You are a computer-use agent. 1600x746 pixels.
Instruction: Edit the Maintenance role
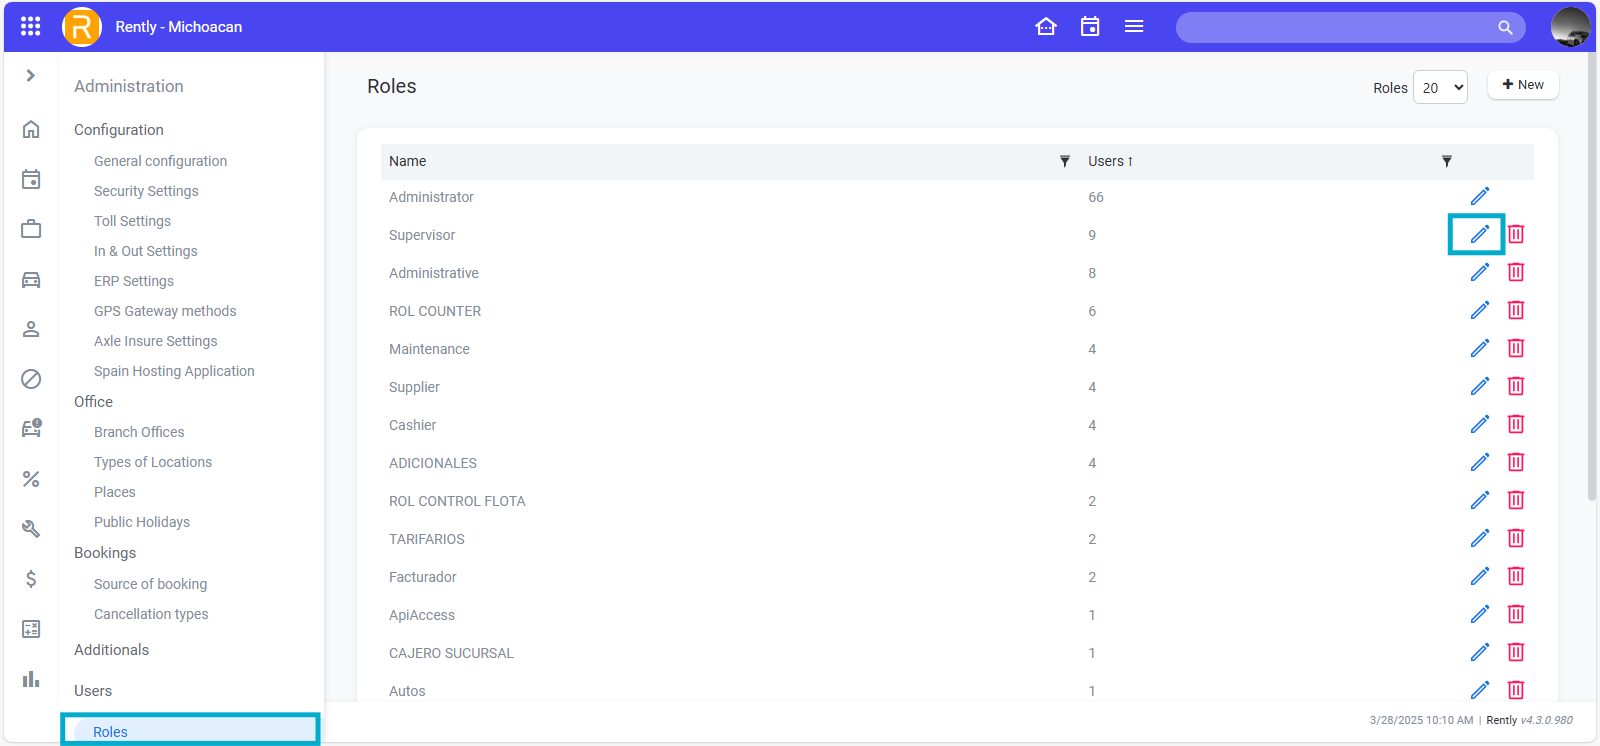click(x=1480, y=348)
